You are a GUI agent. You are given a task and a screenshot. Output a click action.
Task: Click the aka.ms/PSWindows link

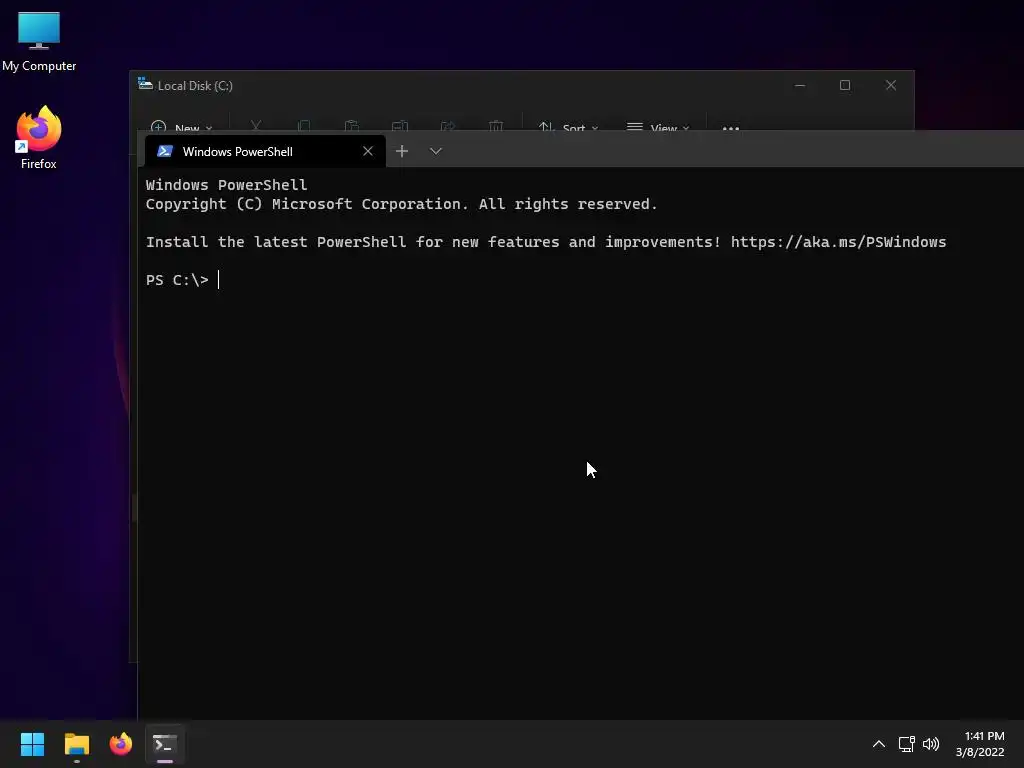point(838,242)
